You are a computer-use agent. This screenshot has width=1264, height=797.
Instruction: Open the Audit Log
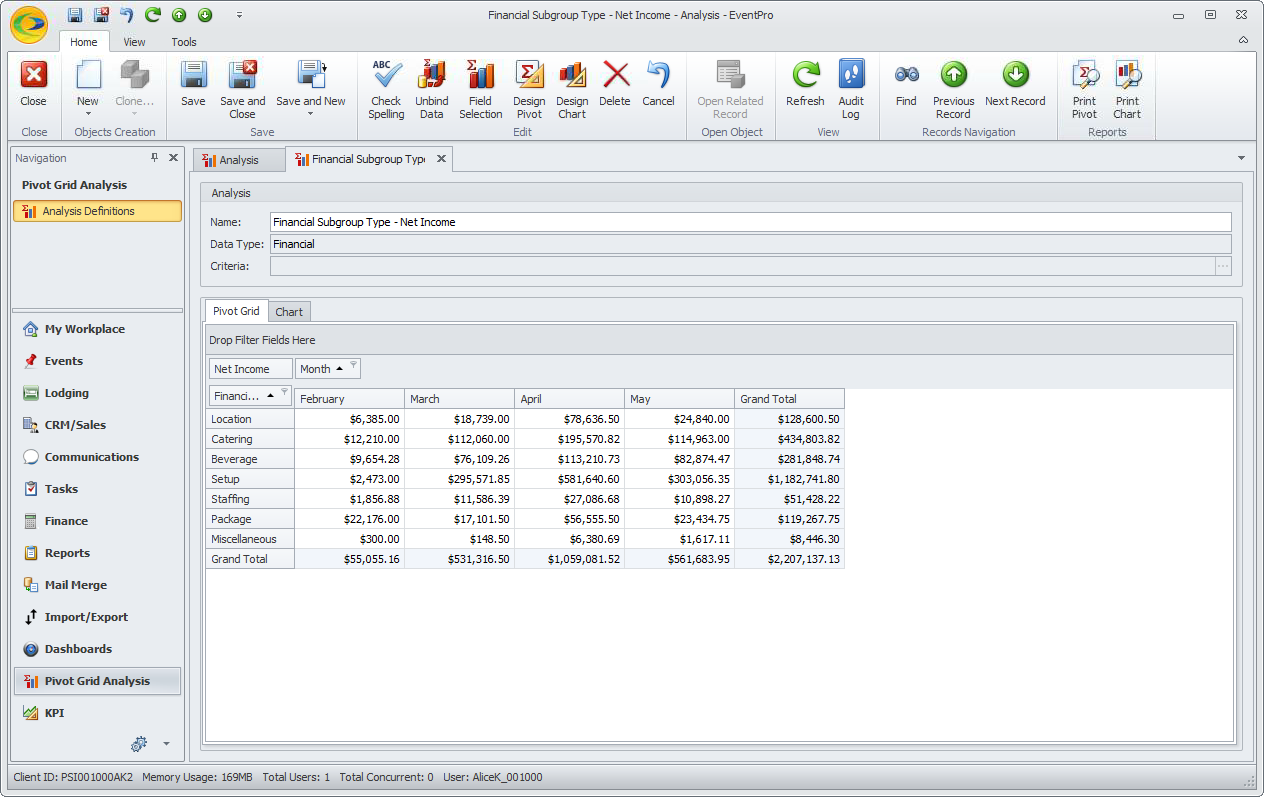tap(851, 89)
